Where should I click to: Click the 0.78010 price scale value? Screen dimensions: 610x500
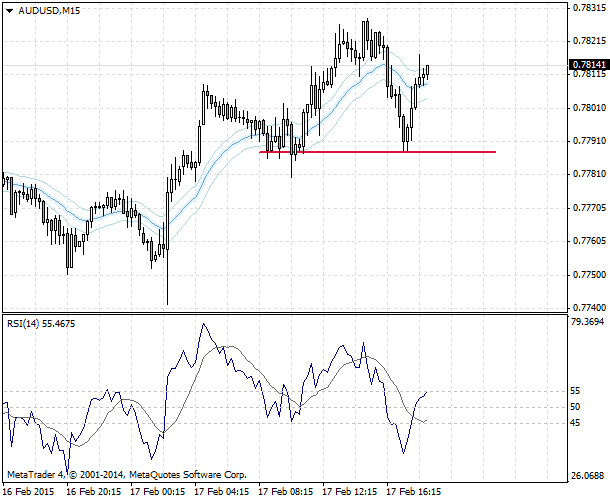pyautogui.click(x=589, y=108)
